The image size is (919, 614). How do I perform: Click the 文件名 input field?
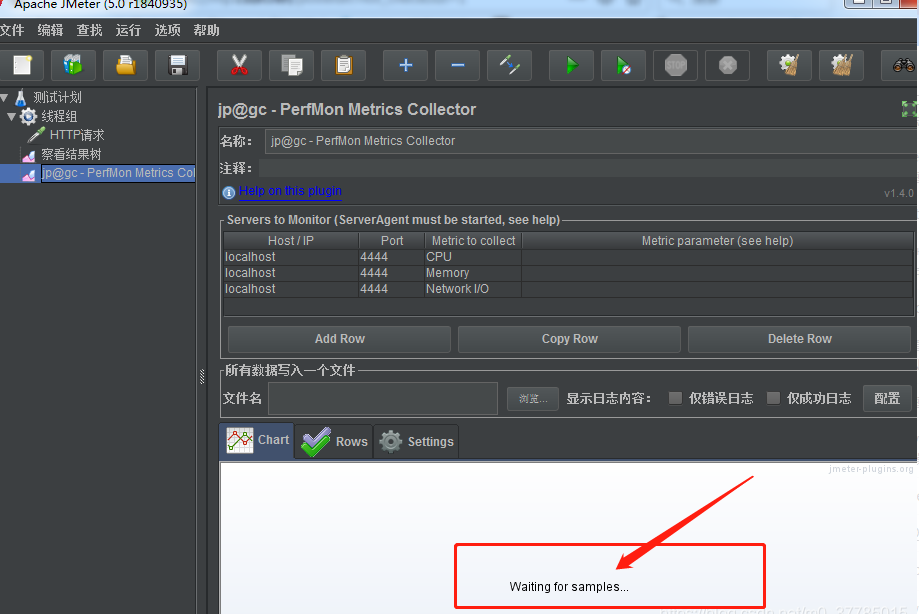(383, 399)
